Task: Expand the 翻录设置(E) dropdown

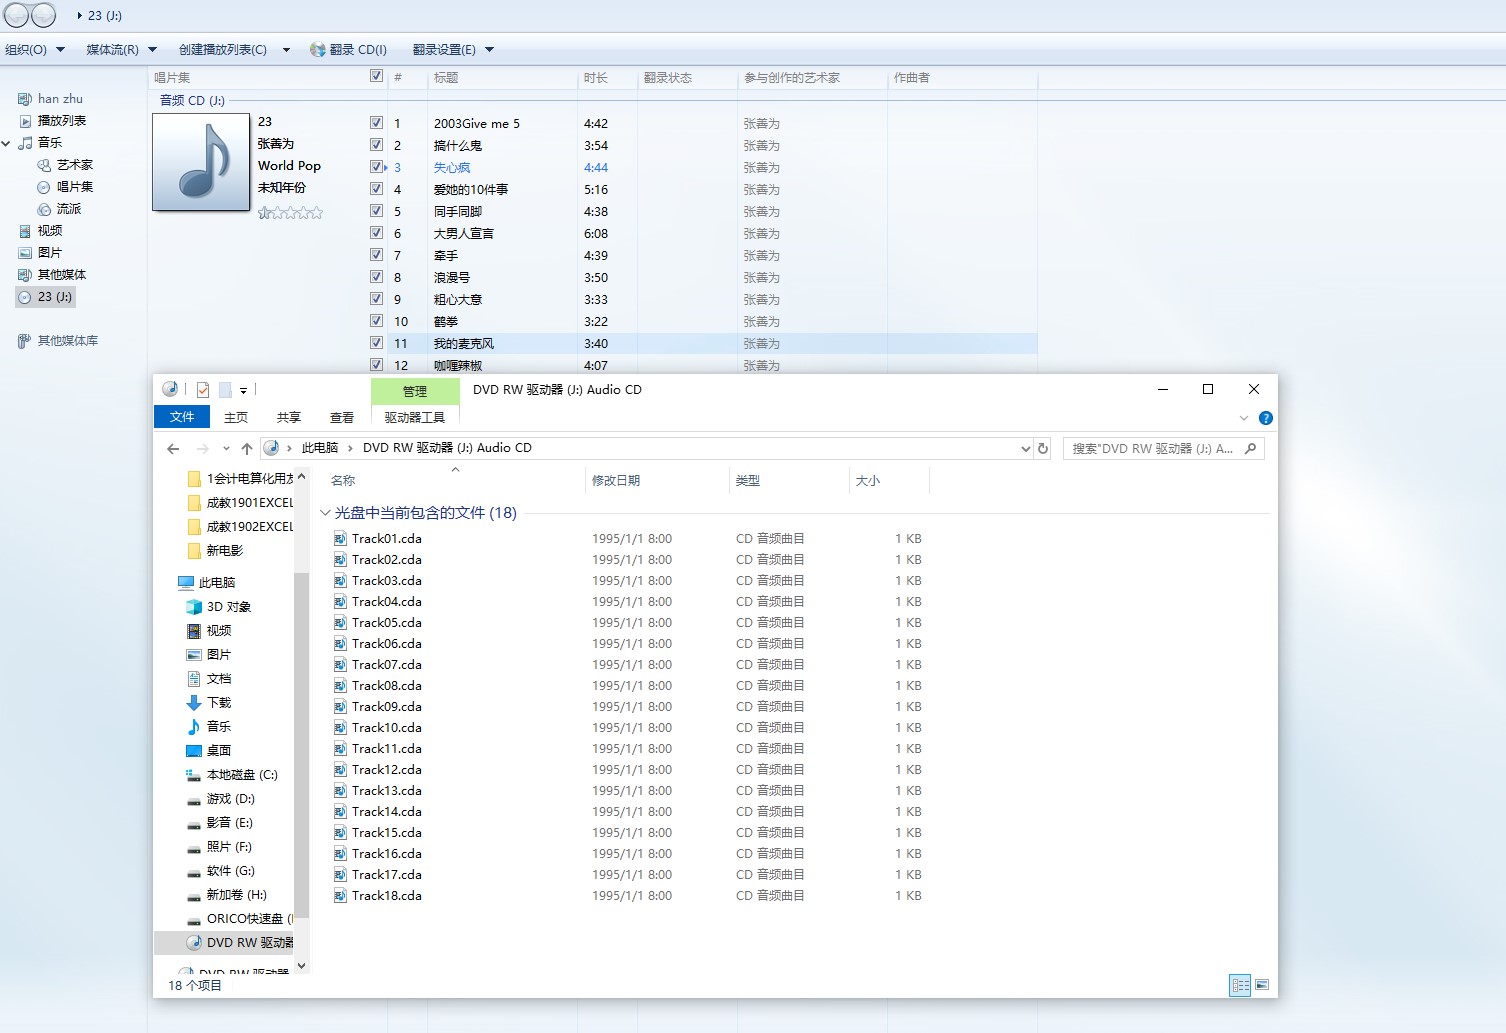Action: click(453, 50)
